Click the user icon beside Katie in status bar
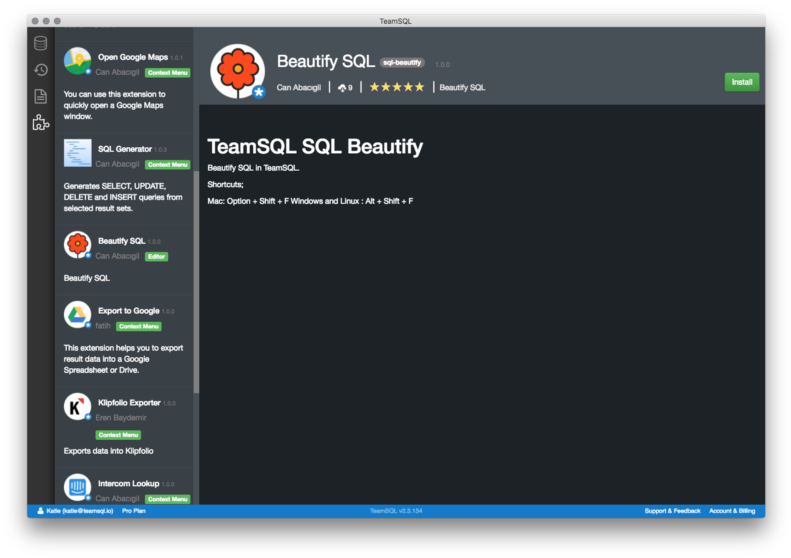 point(40,511)
